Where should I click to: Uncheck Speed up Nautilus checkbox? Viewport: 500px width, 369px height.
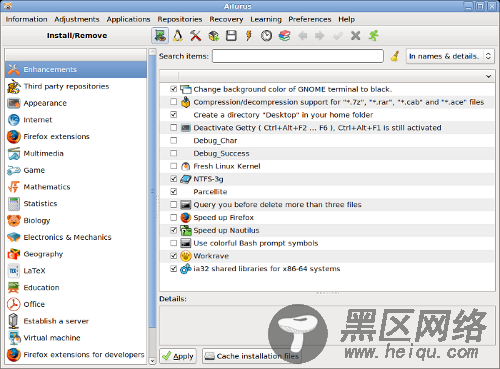pos(173,230)
